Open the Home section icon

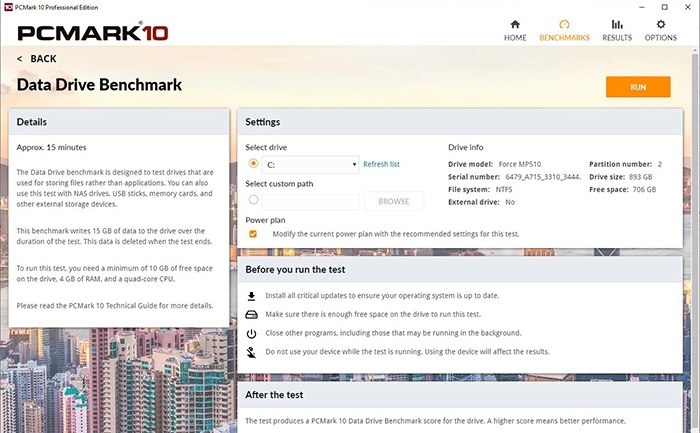[x=515, y=24]
